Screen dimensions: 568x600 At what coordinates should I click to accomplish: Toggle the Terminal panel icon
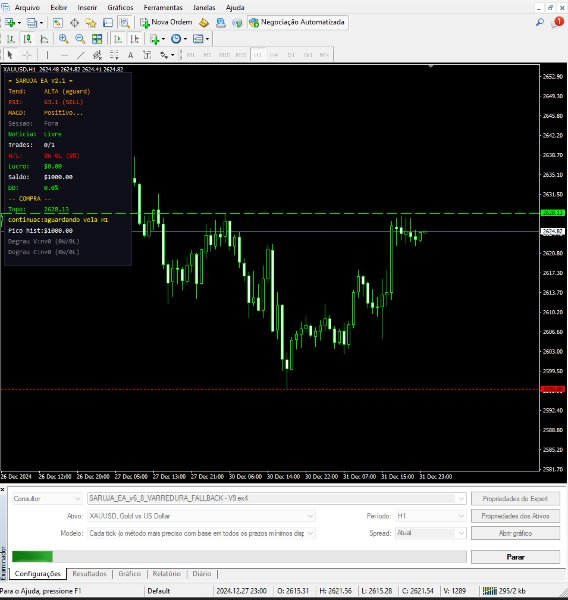click(108, 23)
